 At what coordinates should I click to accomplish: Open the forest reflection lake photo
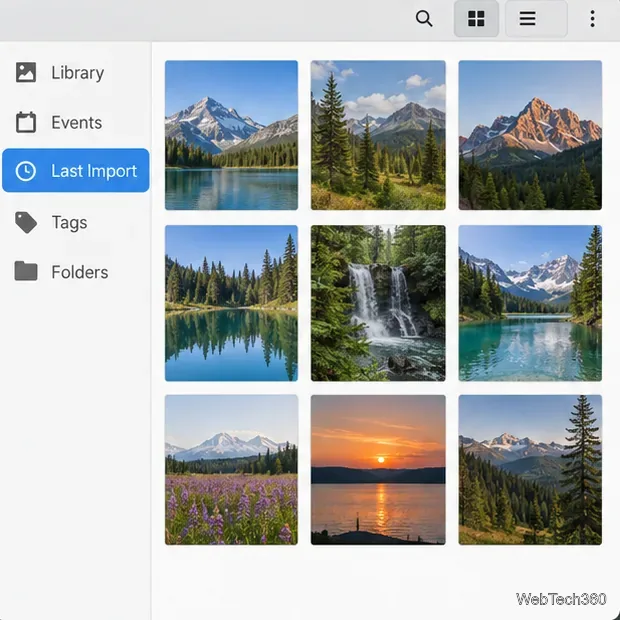point(231,303)
